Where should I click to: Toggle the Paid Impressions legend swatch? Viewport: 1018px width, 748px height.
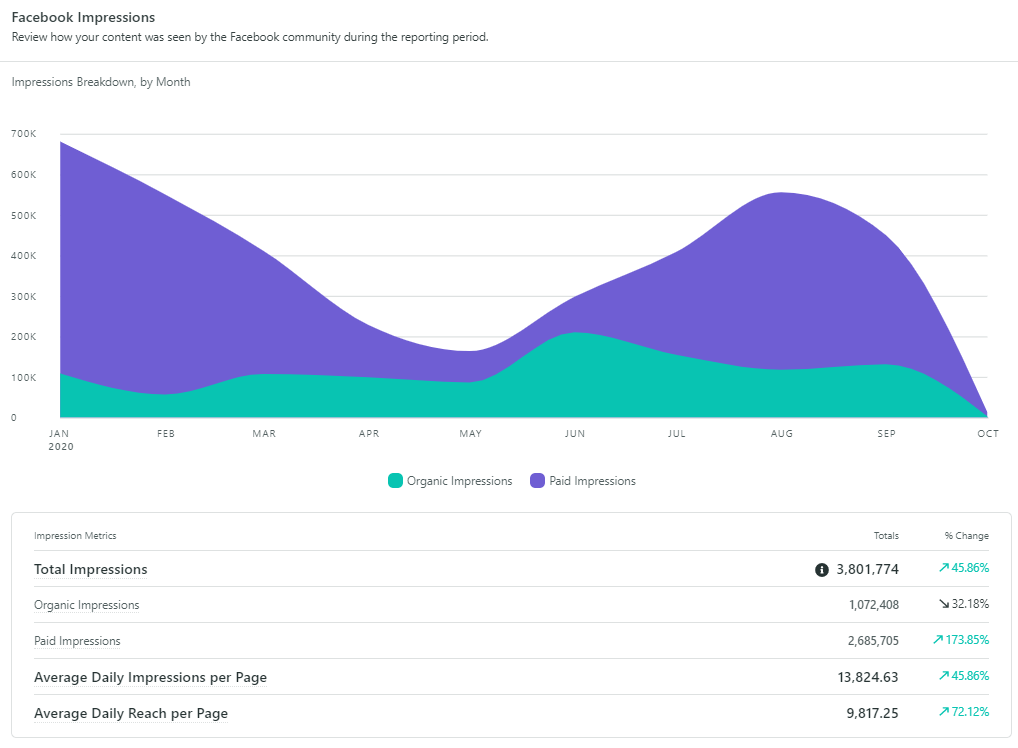click(537, 480)
